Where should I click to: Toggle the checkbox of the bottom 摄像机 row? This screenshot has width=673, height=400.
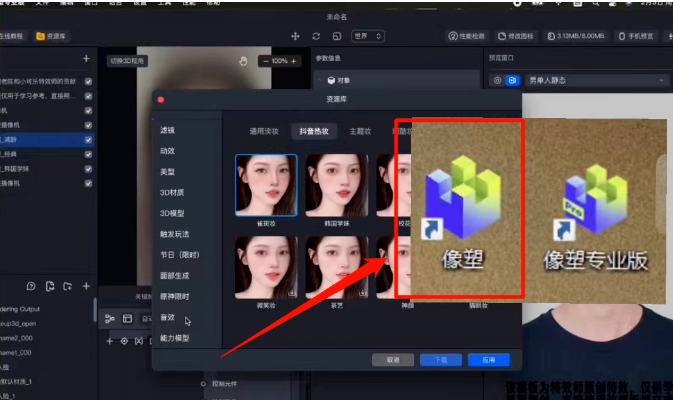tap(88, 183)
